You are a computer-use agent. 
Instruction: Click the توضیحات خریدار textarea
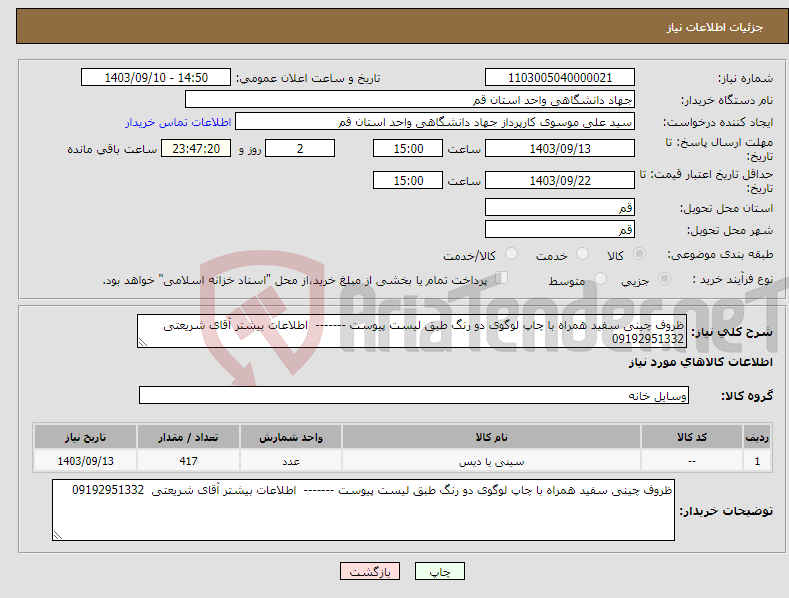[363, 510]
